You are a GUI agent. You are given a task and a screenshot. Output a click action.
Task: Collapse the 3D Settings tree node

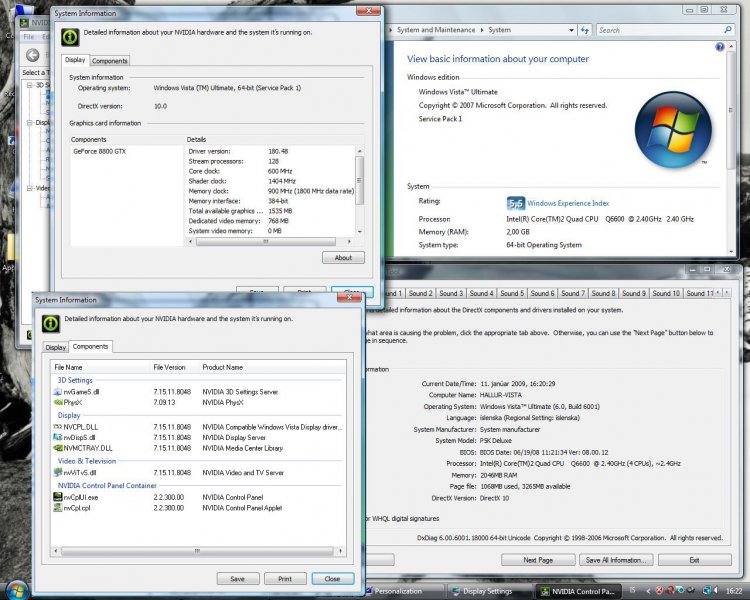pyautogui.click(x=30, y=85)
